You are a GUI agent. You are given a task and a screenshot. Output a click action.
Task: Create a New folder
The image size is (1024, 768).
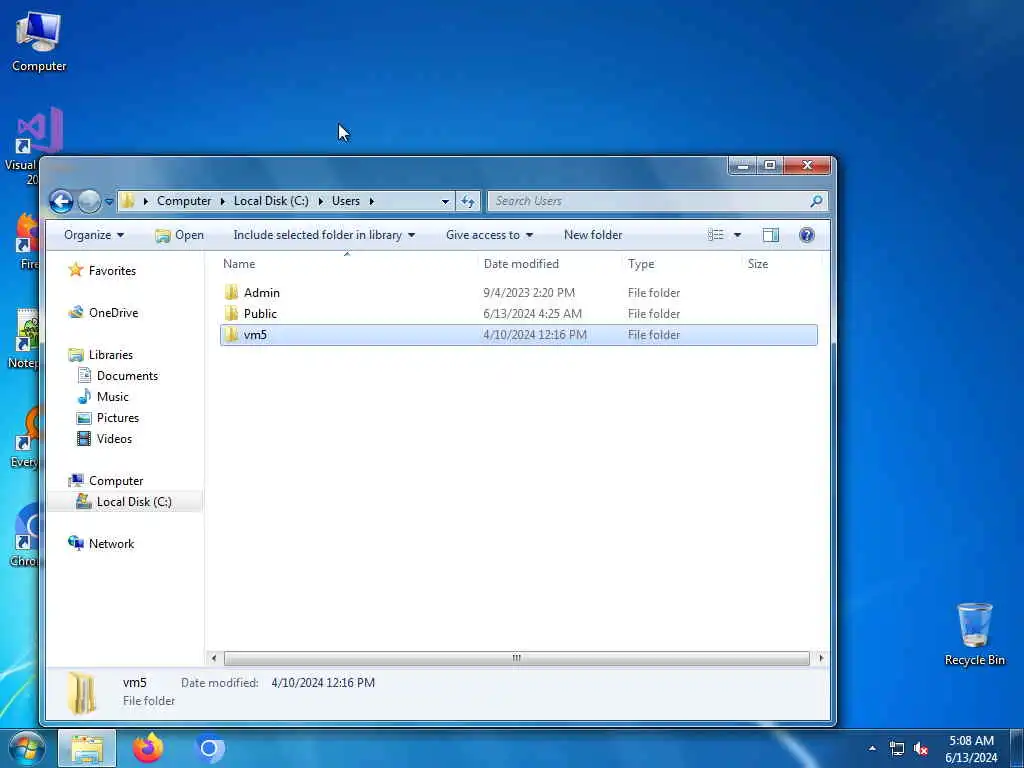(x=593, y=235)
